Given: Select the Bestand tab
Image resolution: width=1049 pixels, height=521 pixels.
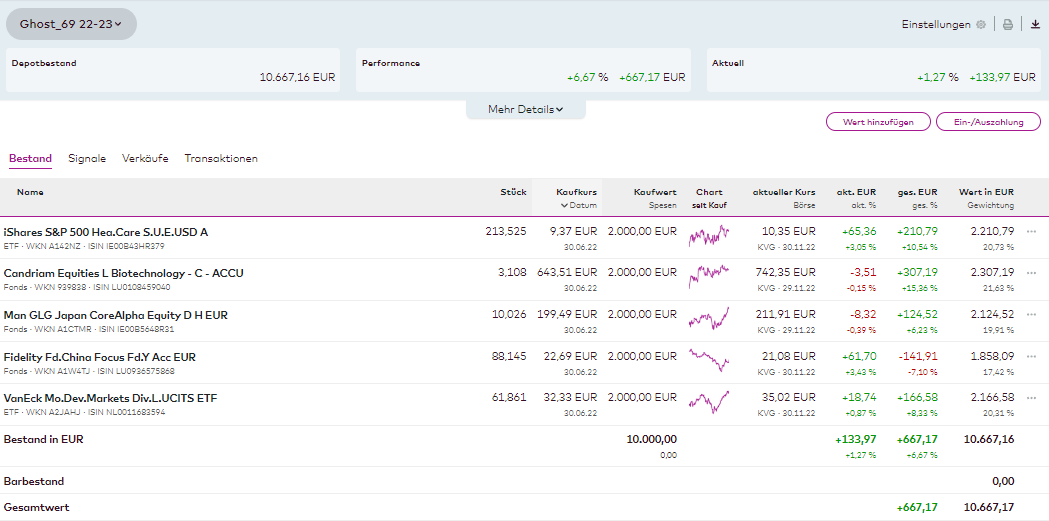Looking at the screenshot, I should tap(30, 158).
